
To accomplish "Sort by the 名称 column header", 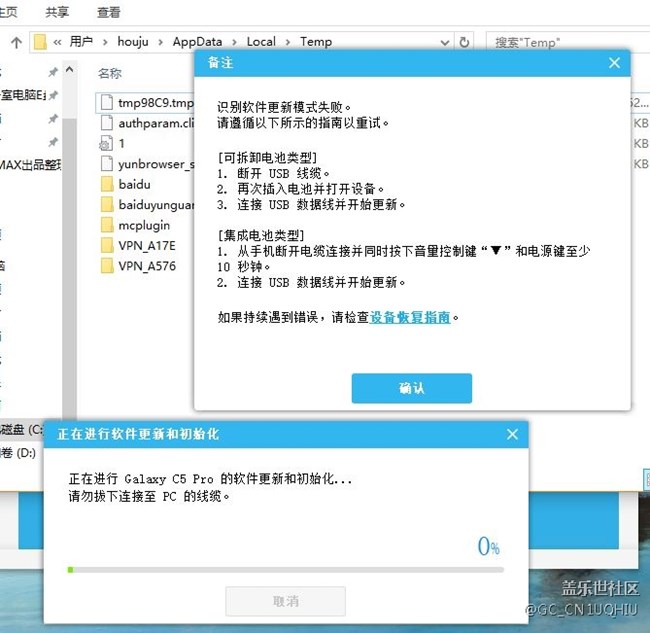I will [110, 73].
